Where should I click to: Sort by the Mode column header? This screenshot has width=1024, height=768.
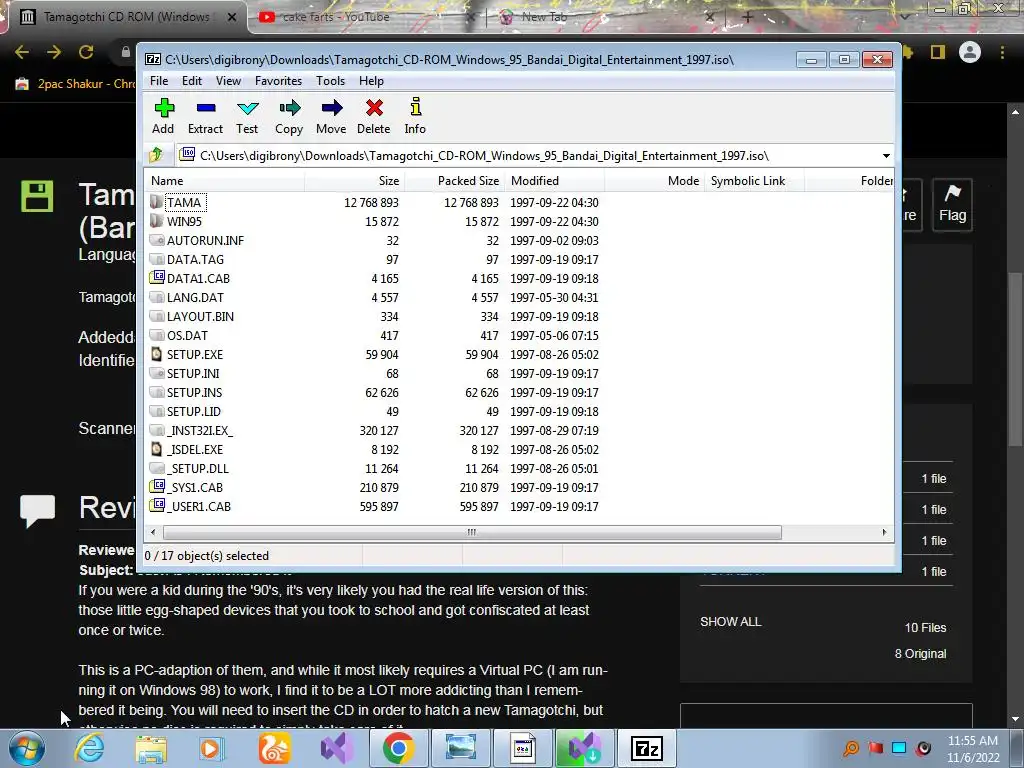pyautogui.click(x=654, y=181)
